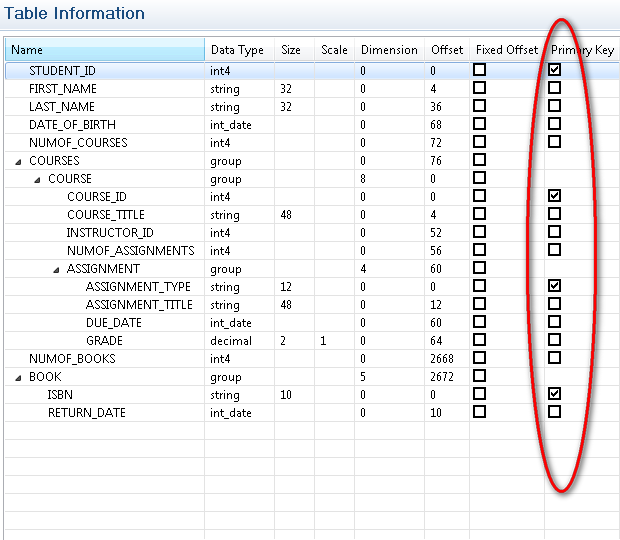Enable Fixed Offset for FIRST_NAME row
Viewport: 620px width, 540px height.
pos(479,89)
